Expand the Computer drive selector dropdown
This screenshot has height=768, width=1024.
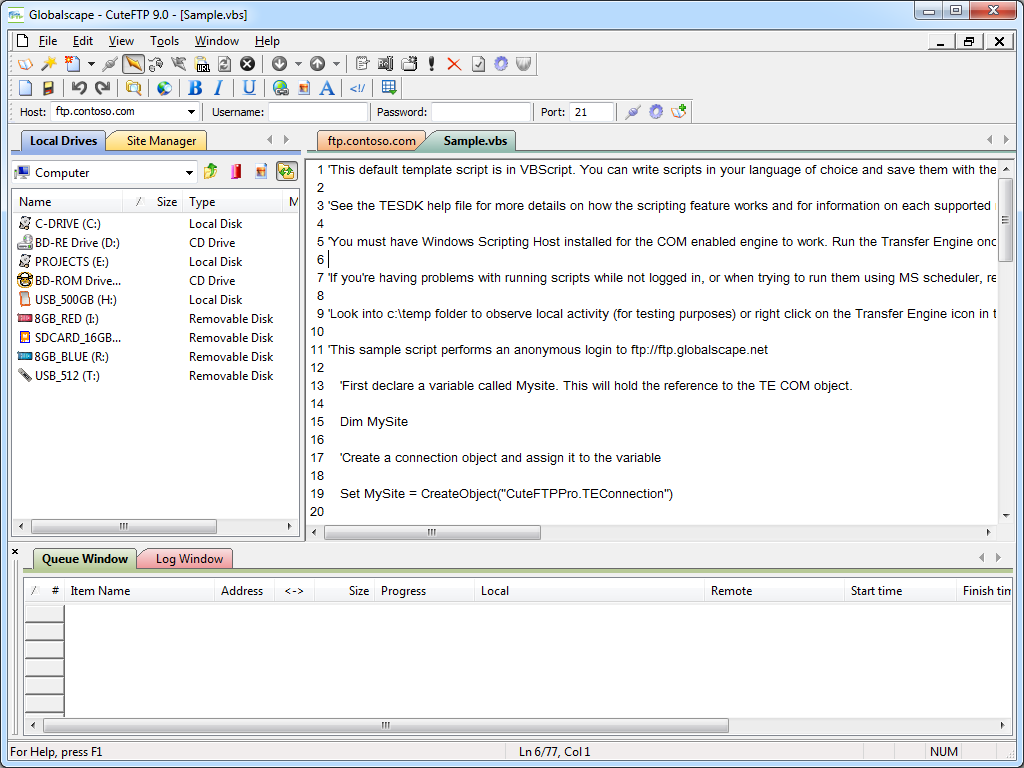click(189, 173)
